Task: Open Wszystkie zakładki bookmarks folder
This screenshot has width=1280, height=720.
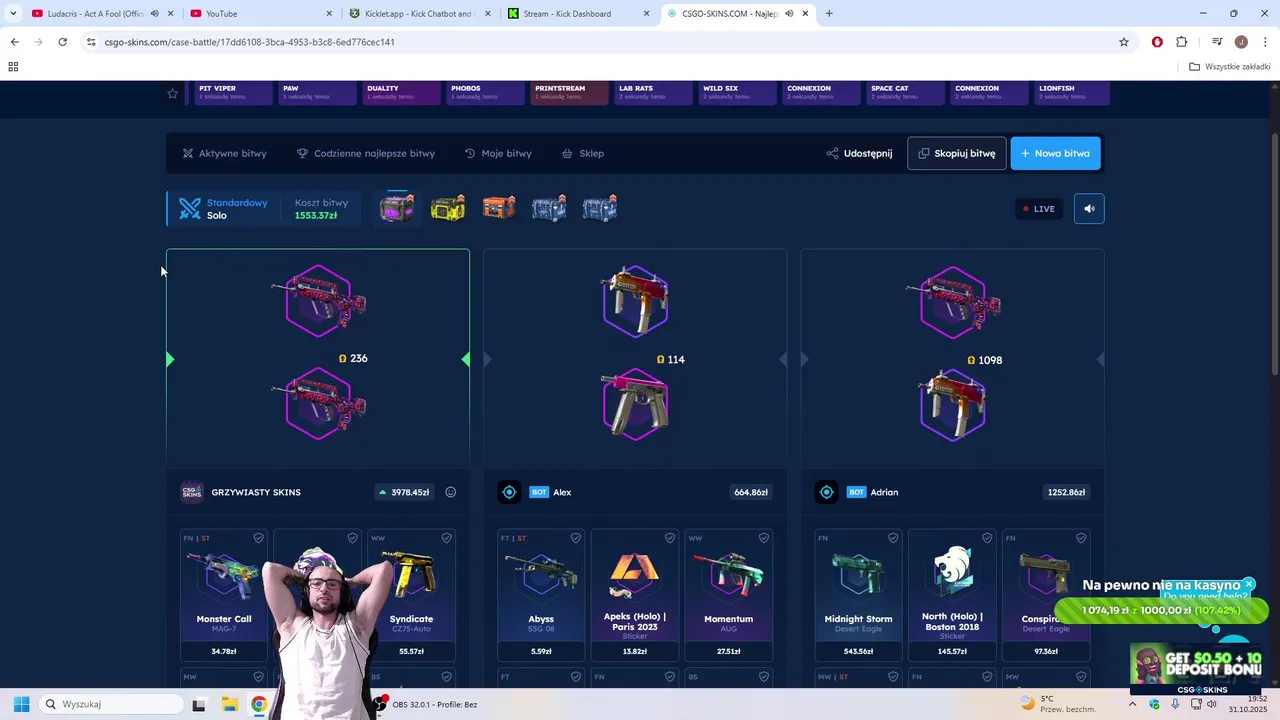Action: tap(1230, 67)
